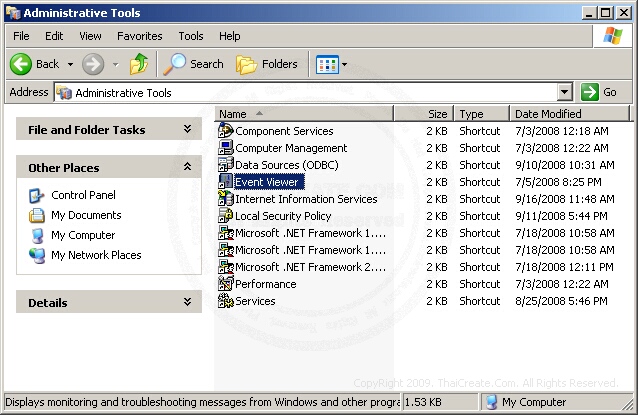Open the Help menu

click(229, 36)
